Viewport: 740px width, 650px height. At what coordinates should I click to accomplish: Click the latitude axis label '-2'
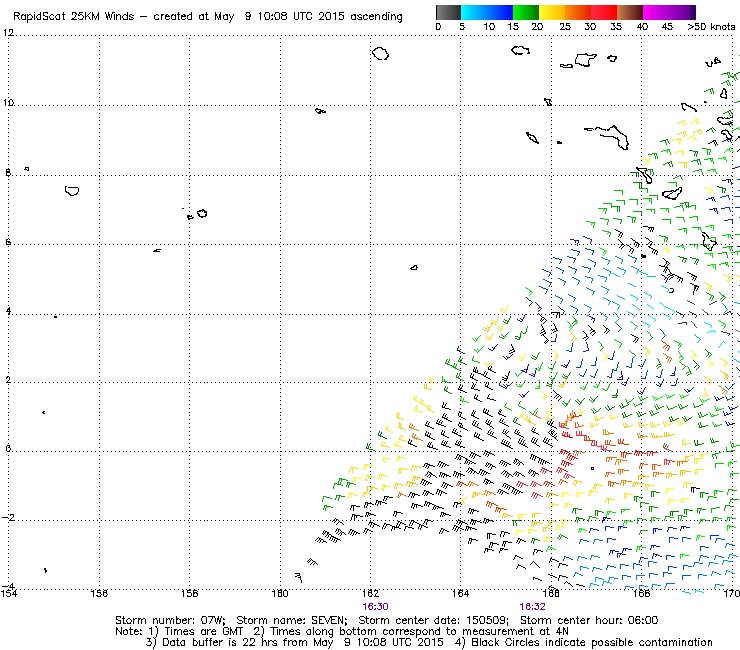8,518
